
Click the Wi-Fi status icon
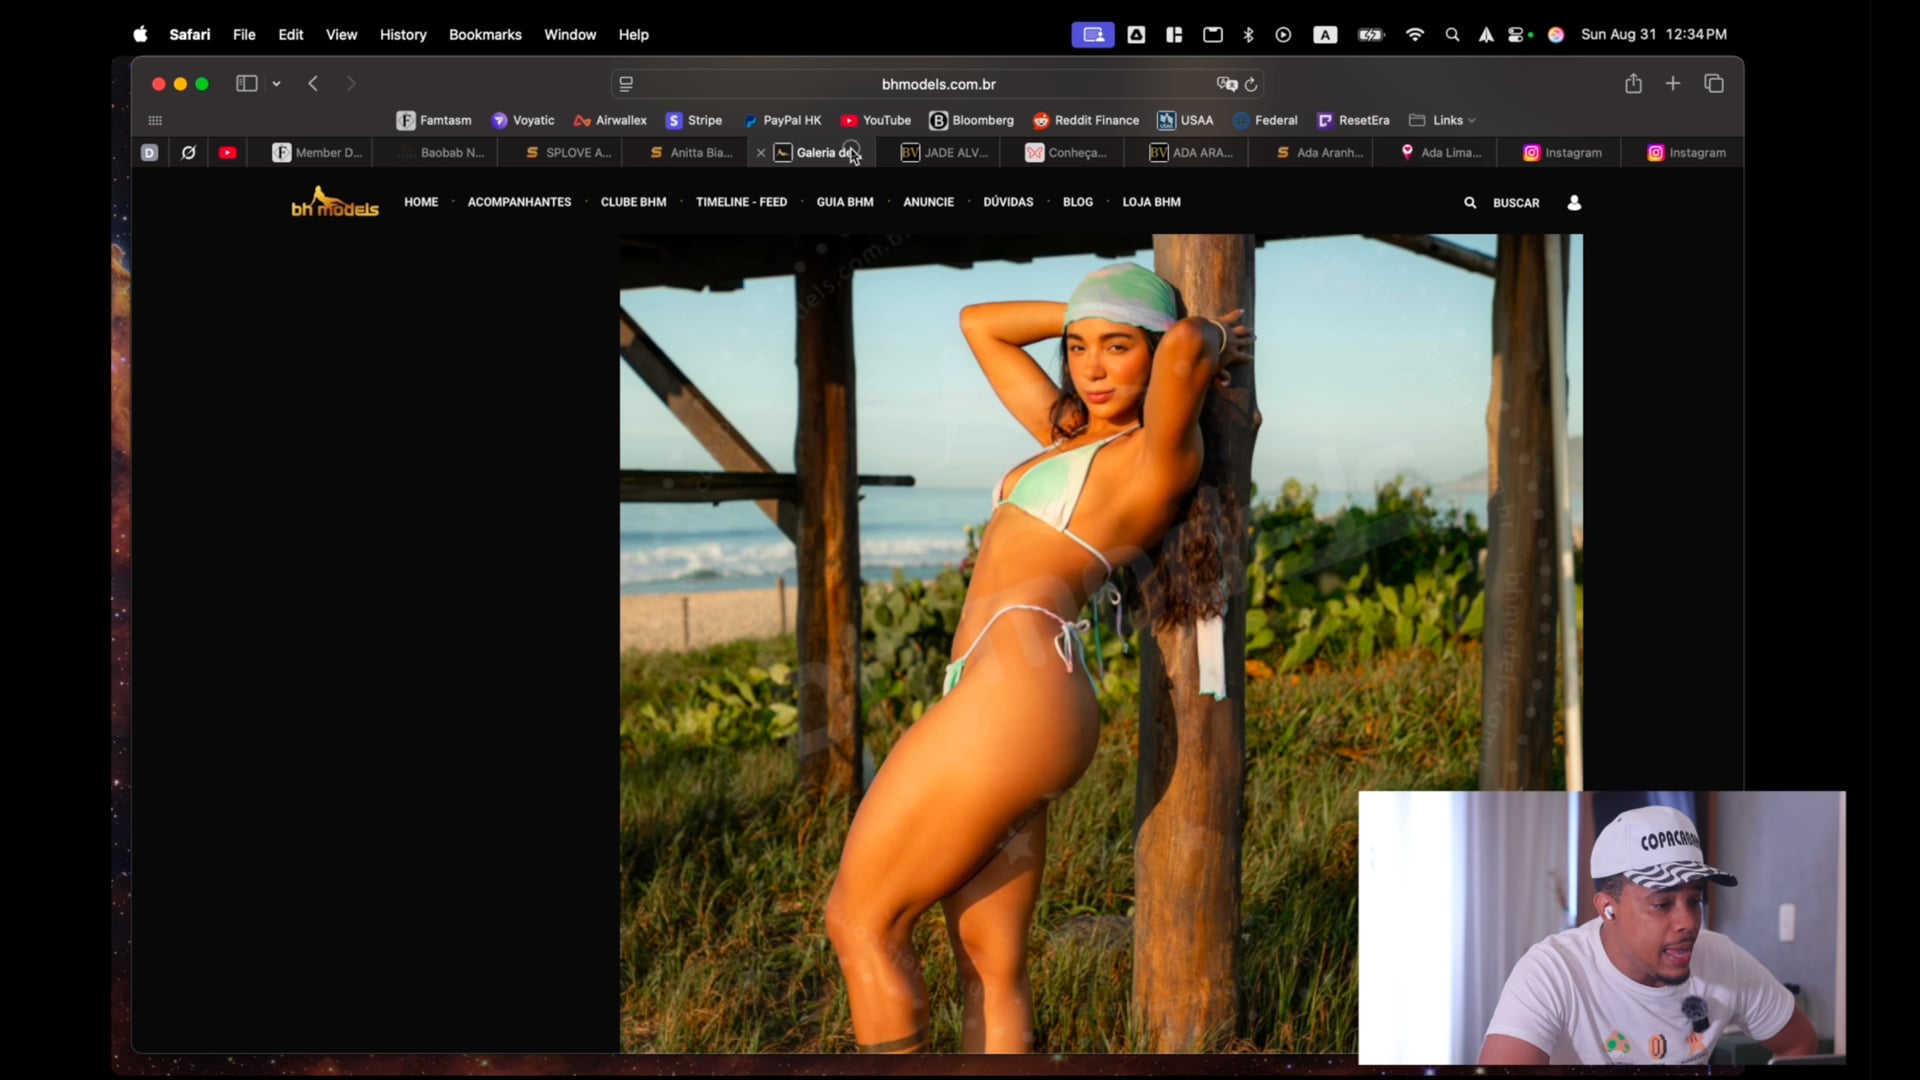1414,34
